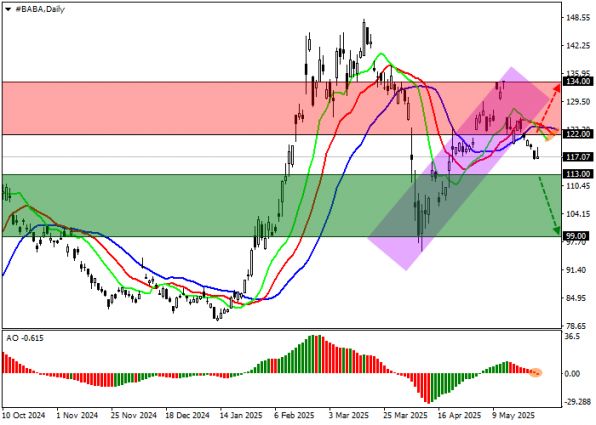Open the #BABA,Daily chart dropdown arrow
The height and width of the screenshot is (425, 596).
click(8, 10)
